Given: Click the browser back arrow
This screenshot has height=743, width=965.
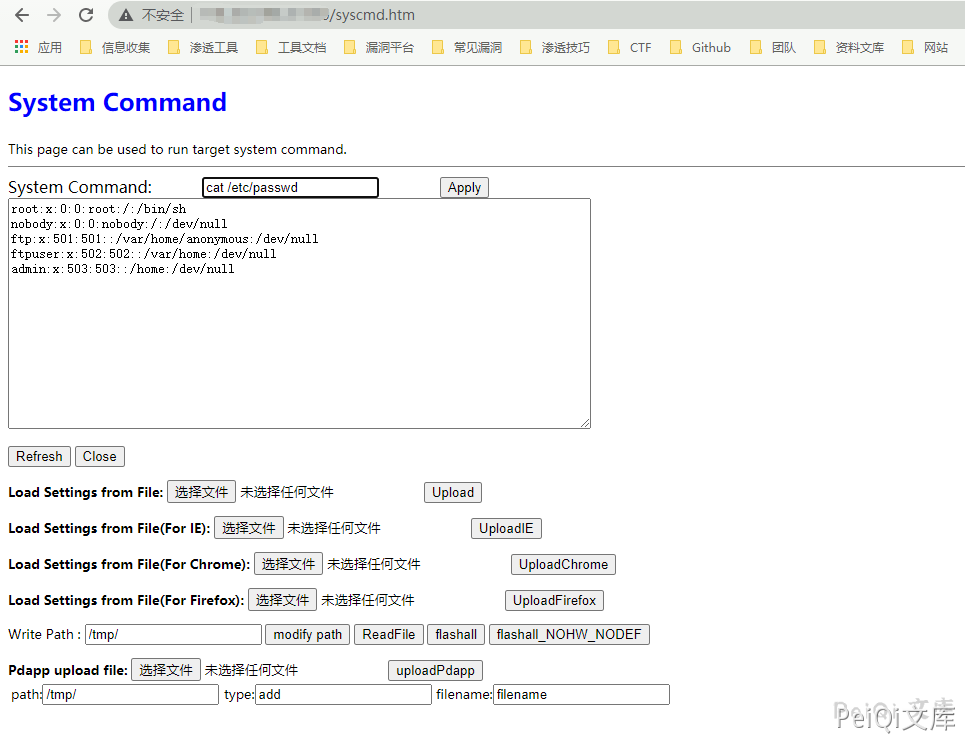Looking at the screenshot, I should pyautogui.click(x=22, y=15).
